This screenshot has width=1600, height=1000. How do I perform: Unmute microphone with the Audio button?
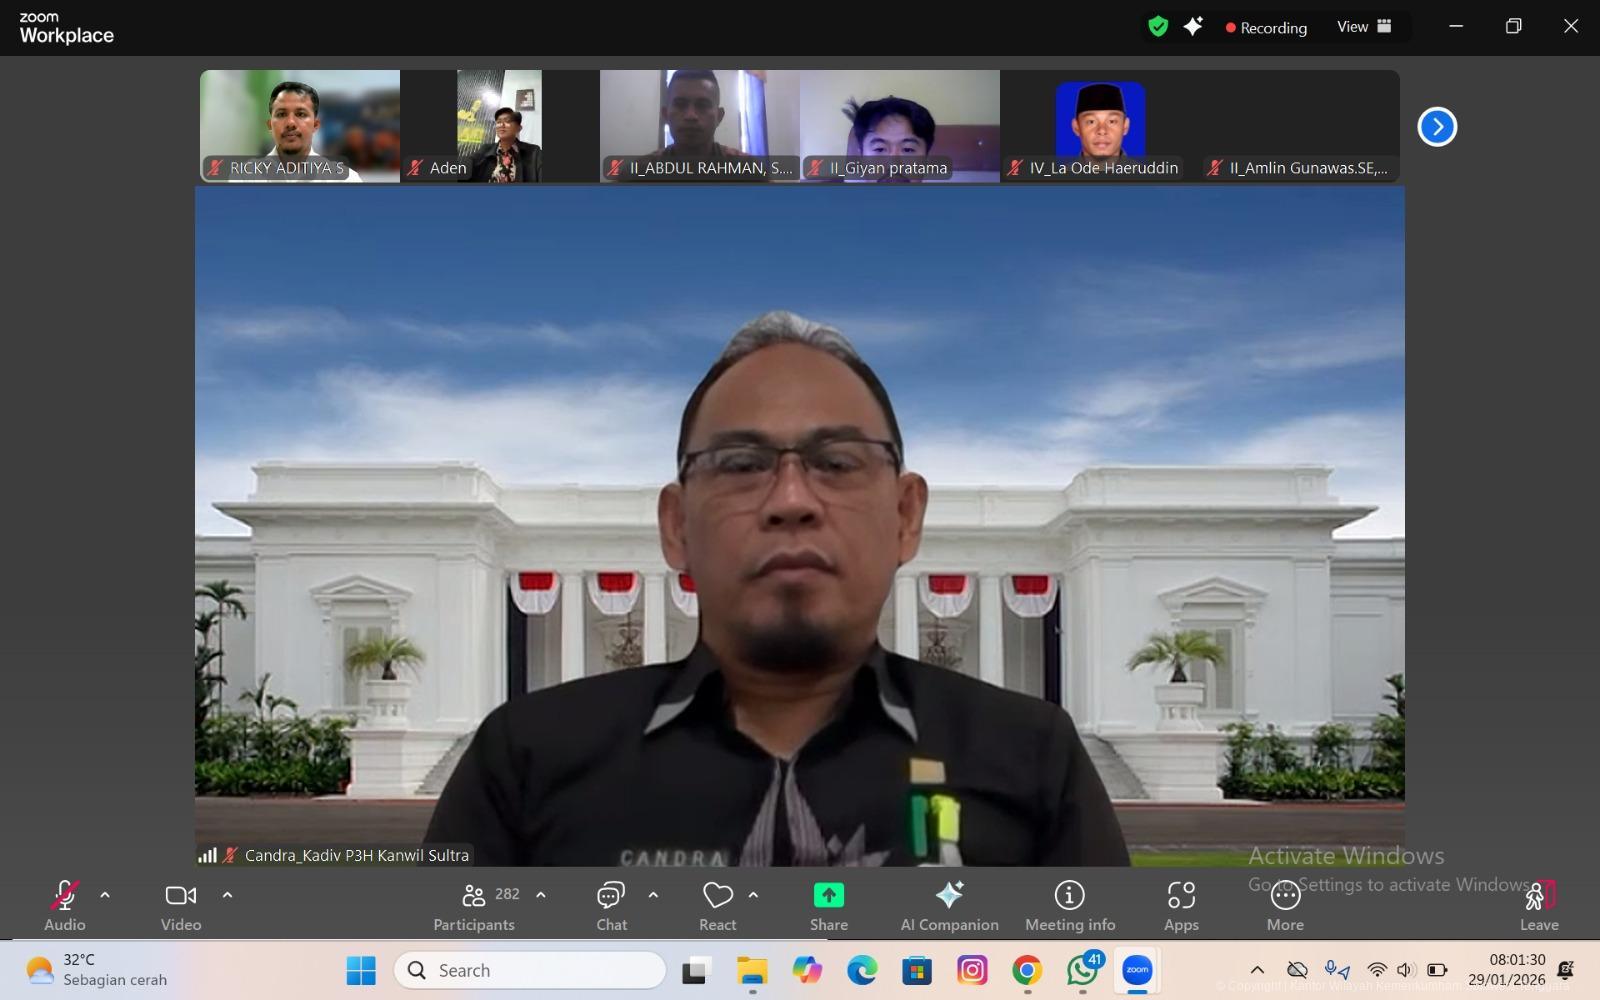tap(65, 905)
